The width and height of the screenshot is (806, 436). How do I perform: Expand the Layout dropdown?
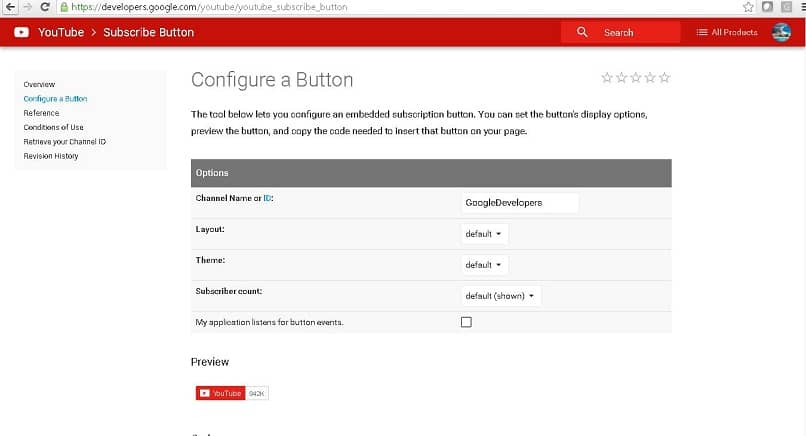pos(486,234)
